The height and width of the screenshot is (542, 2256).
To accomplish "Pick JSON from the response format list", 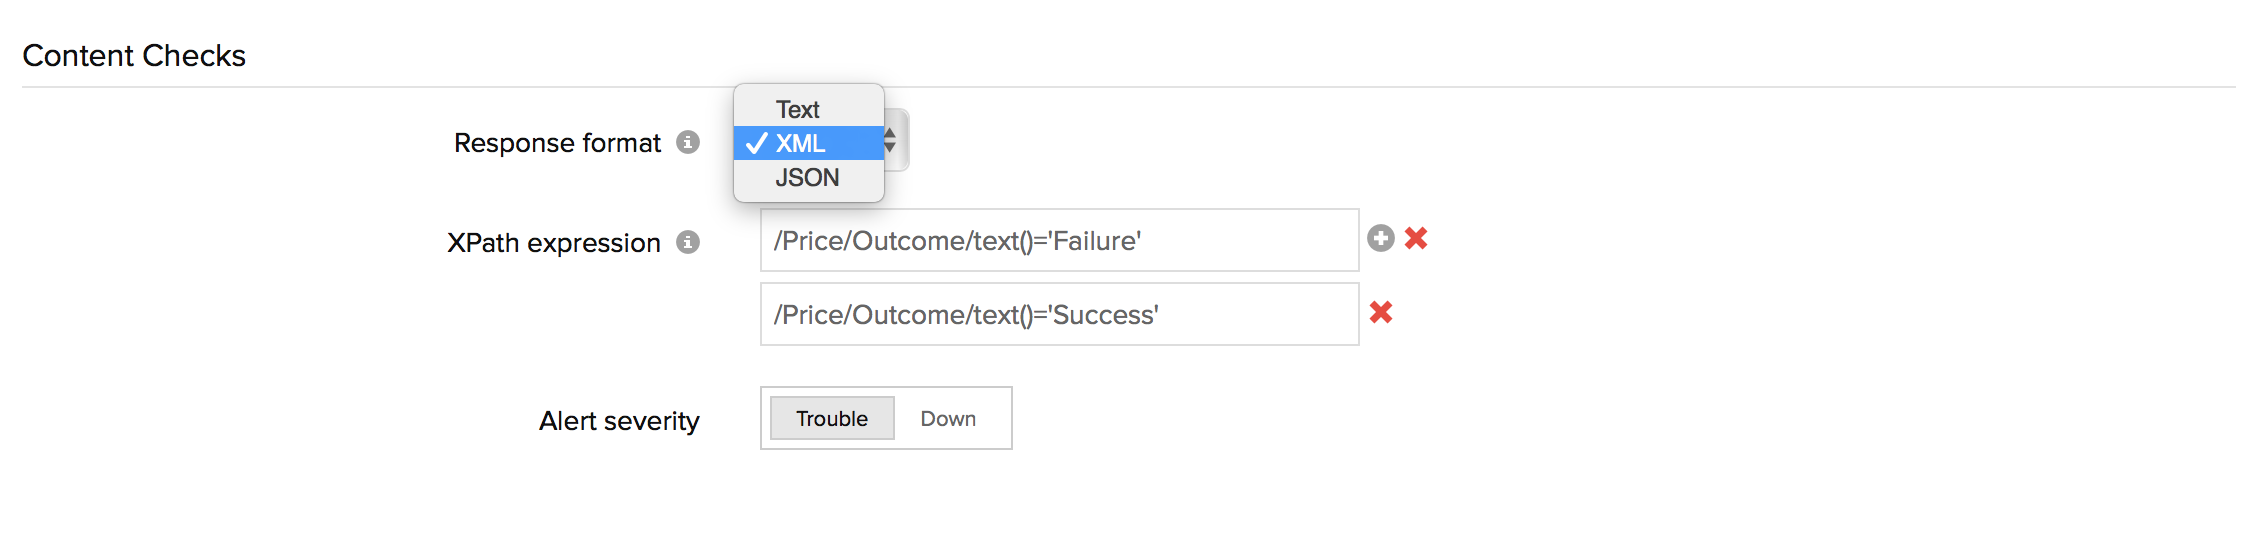I will click(x=807, y=178).
